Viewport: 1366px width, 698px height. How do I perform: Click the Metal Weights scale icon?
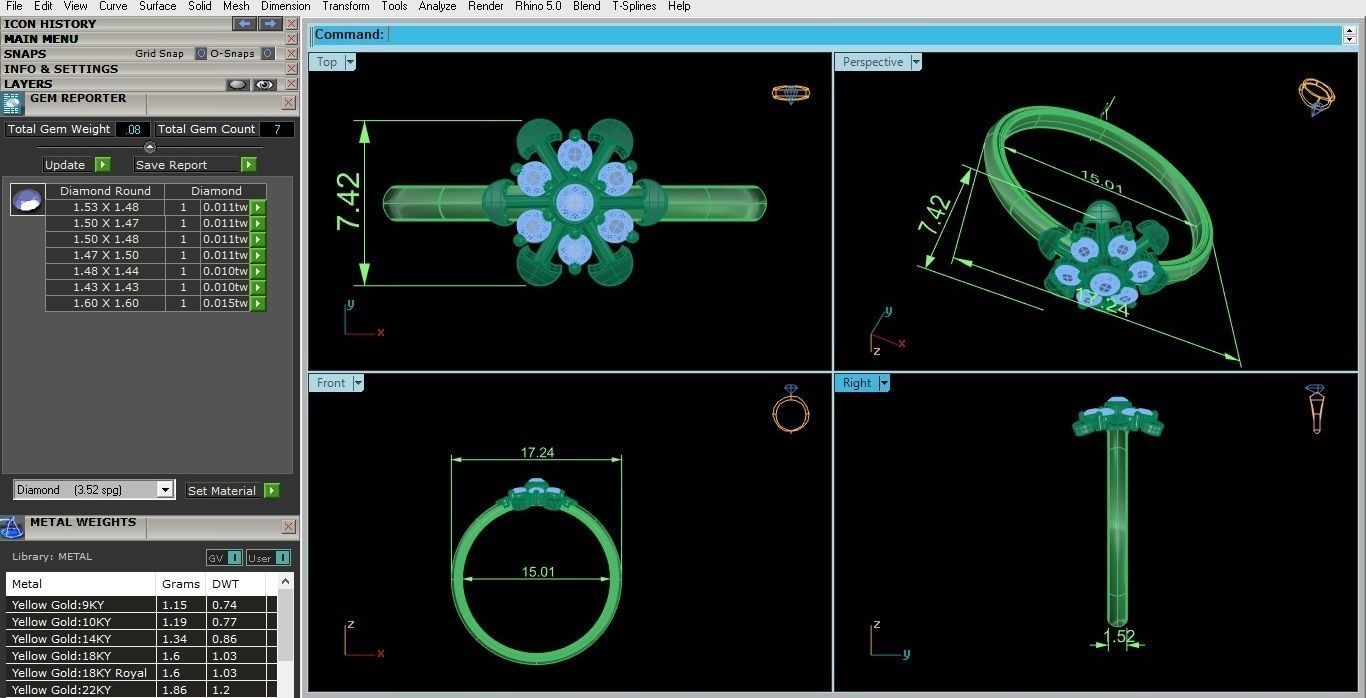pos(12,527)
